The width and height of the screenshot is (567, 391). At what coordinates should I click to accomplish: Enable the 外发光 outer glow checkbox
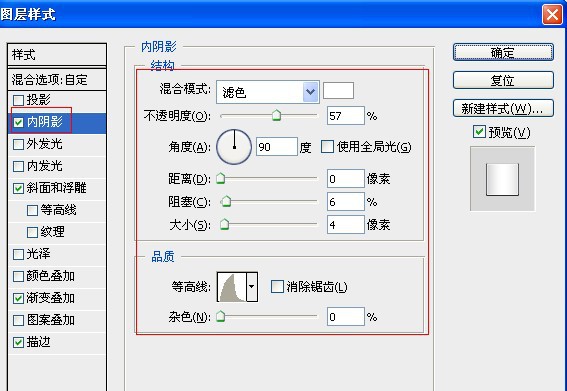(x=18, y=144)
